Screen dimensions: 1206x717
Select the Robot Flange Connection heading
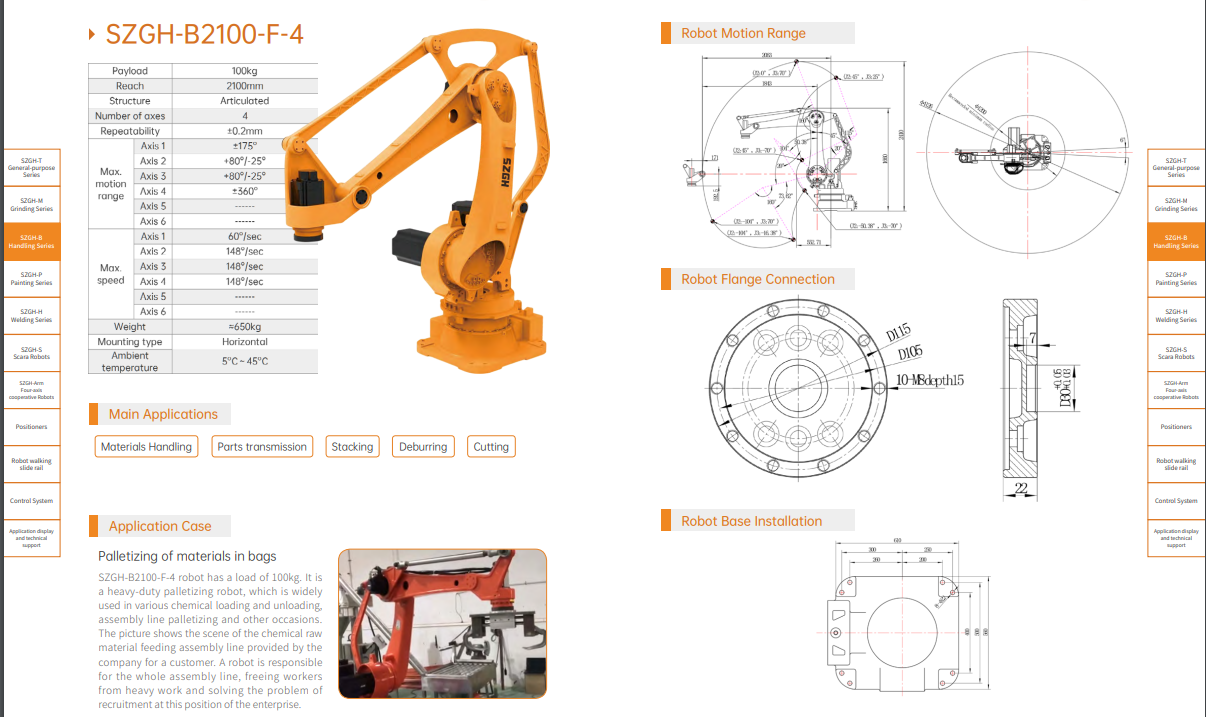tap(758, 279)
